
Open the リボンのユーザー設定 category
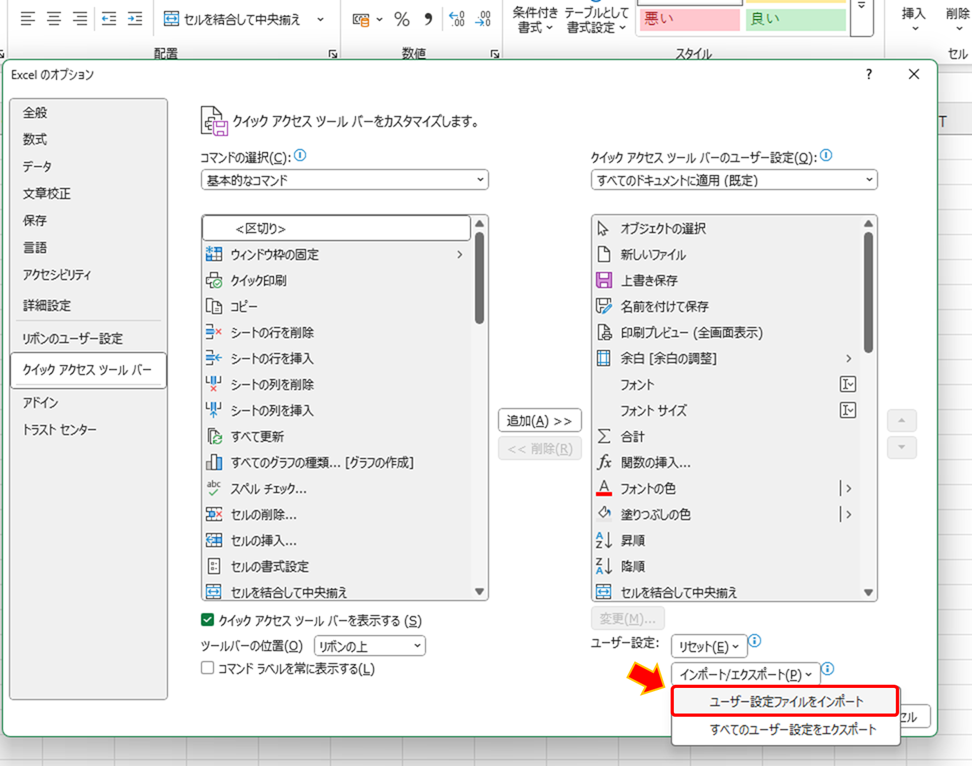[x=88, y=338]
